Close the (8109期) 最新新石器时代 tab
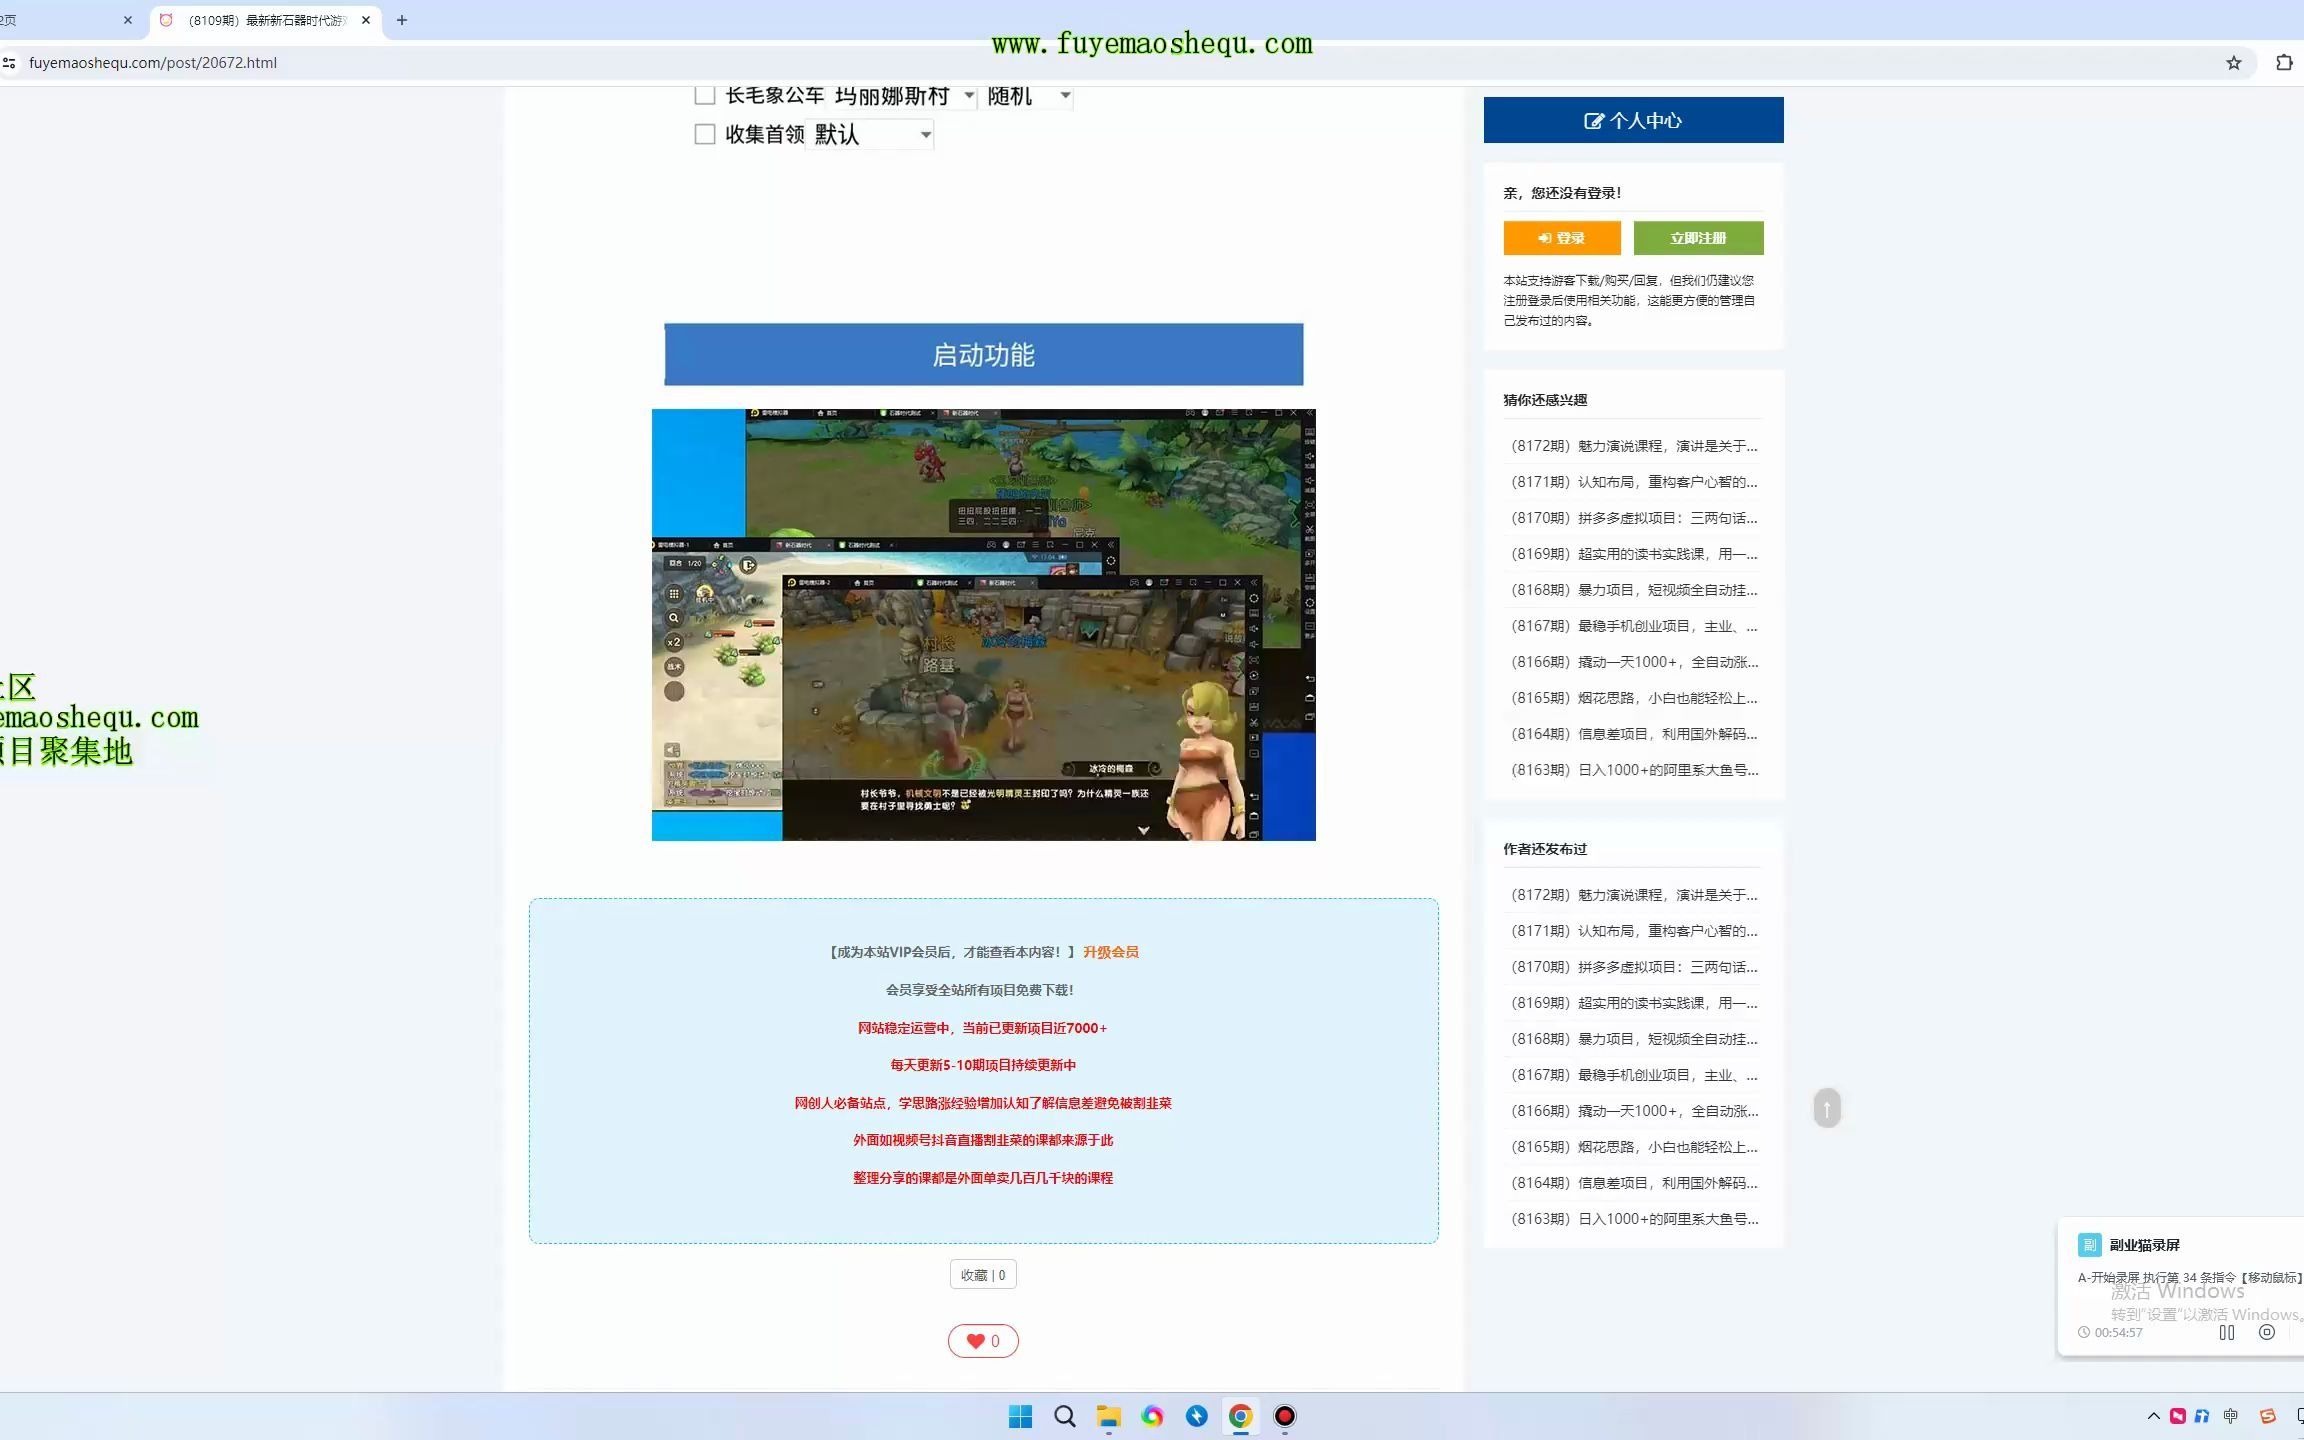Viewport: 2304px width, 1440px height. click(366, 20)
